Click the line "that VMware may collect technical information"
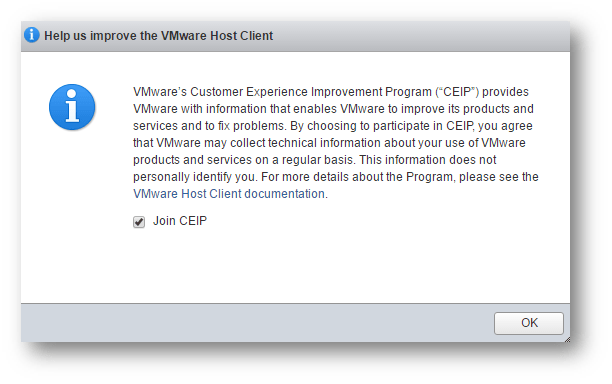 point(329,143)
